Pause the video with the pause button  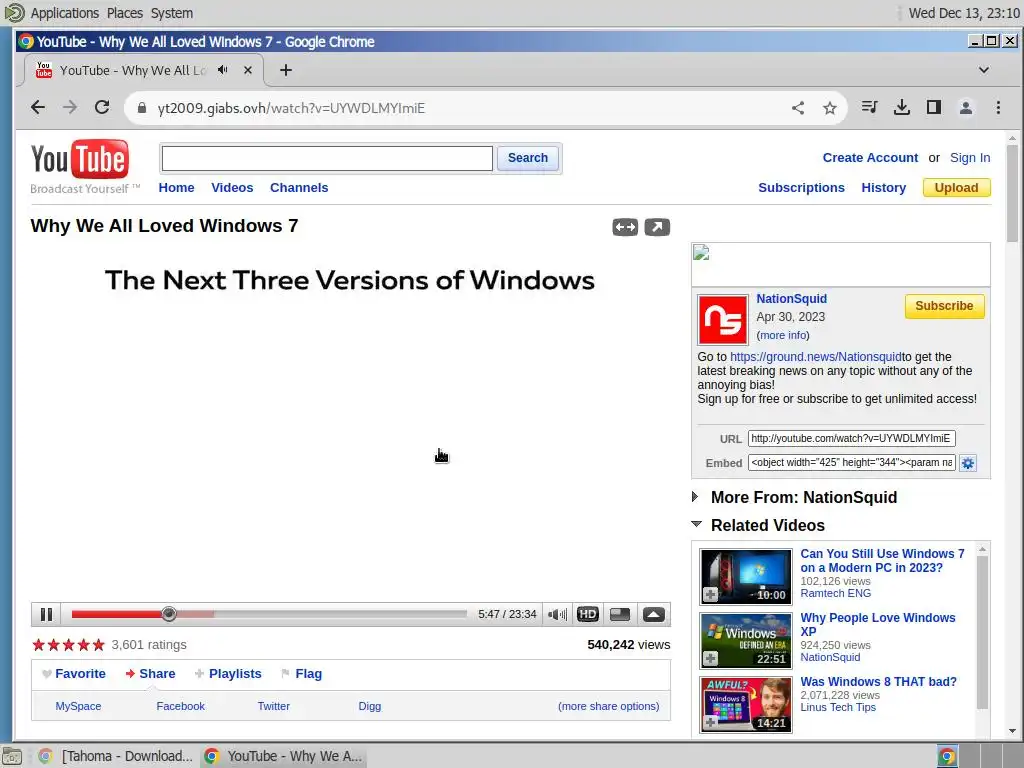(x=46, y=615)
